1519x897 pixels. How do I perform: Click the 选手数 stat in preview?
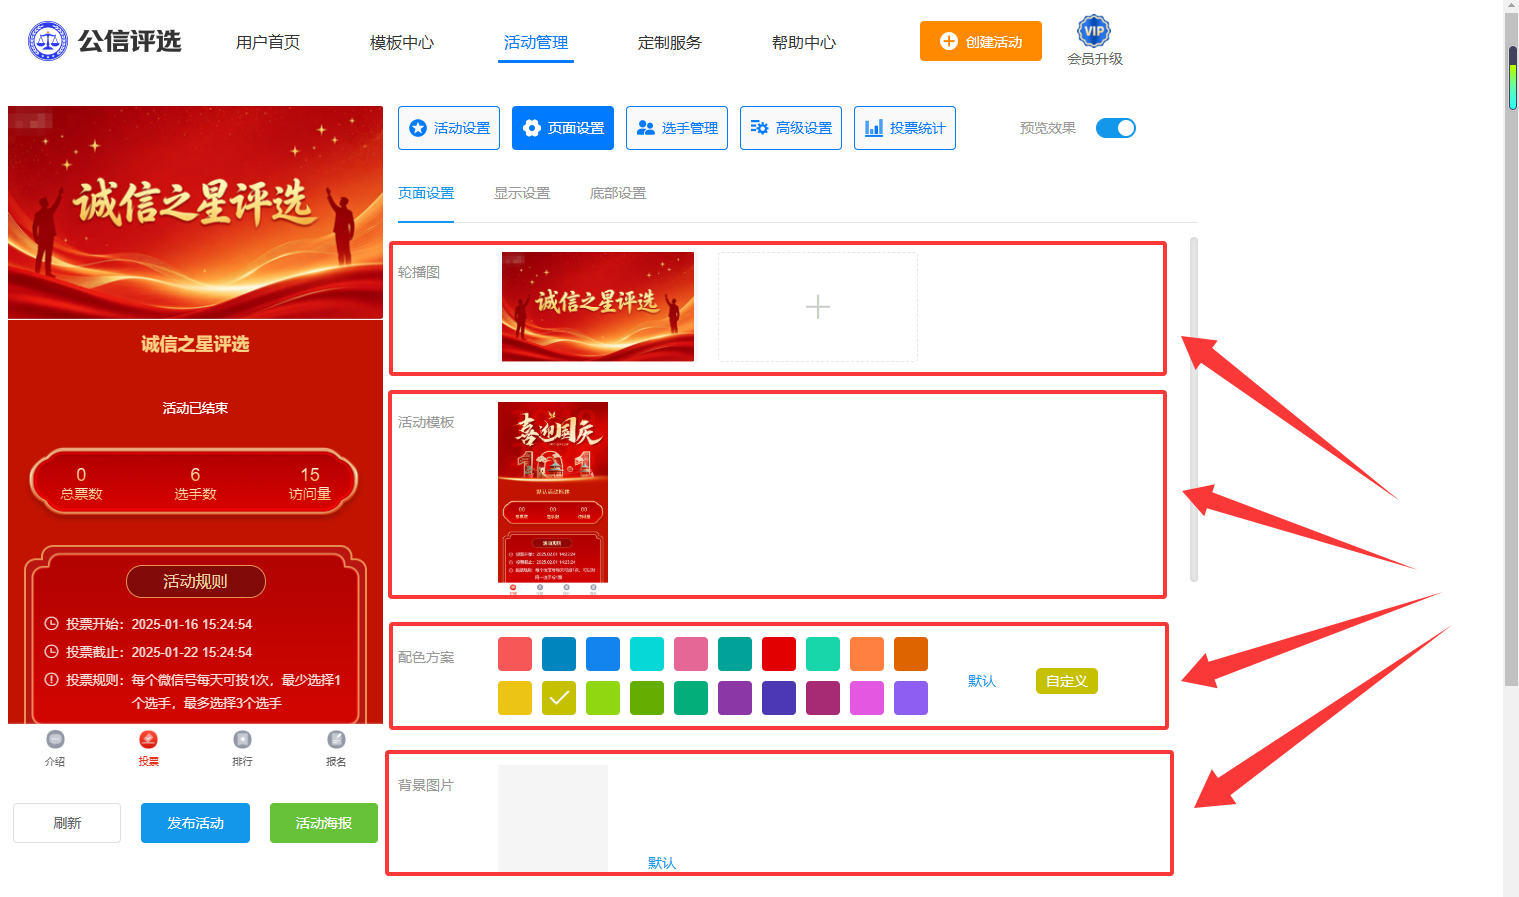(x=195, y=483)
